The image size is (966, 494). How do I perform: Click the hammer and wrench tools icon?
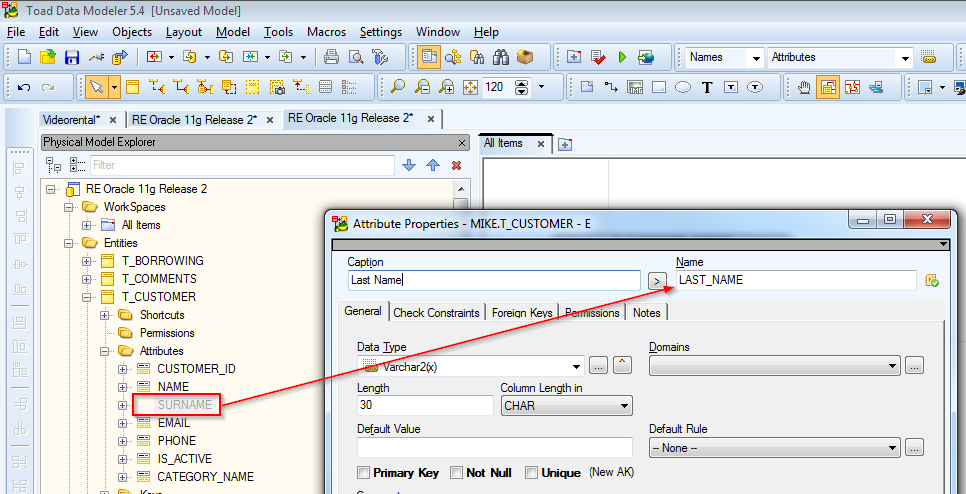click(x=380, y=57)
